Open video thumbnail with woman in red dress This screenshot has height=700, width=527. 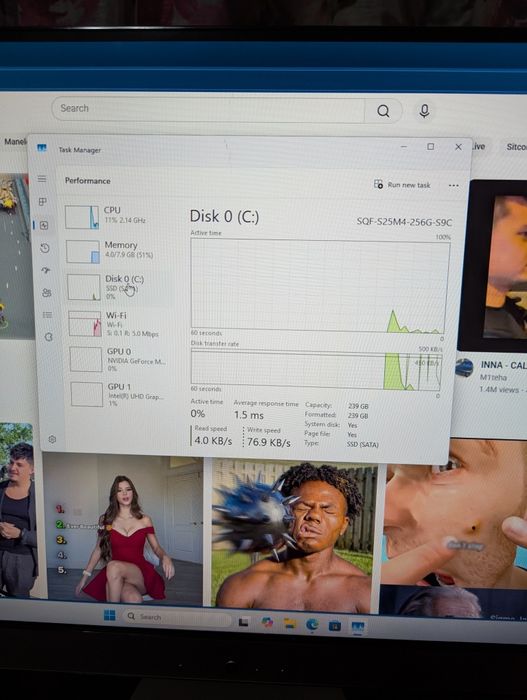(125, 529)
